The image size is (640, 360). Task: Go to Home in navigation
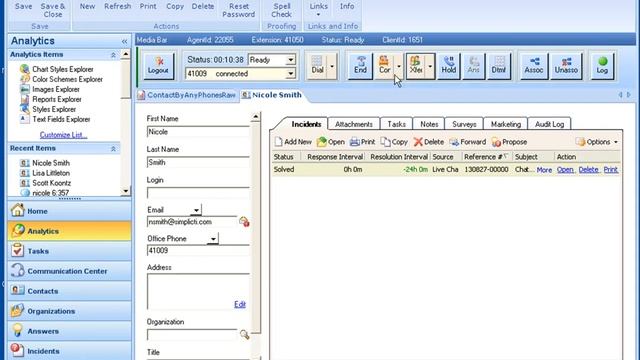click(69, 211)
